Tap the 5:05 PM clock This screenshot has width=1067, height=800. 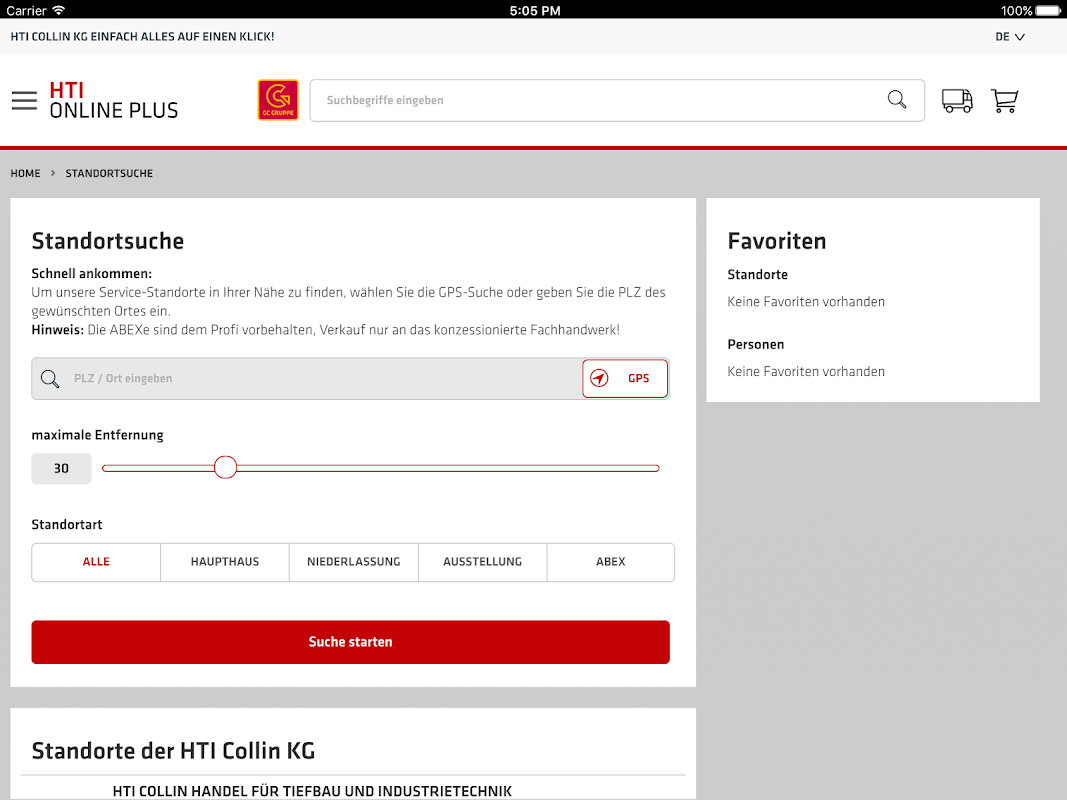pos(535,10)
